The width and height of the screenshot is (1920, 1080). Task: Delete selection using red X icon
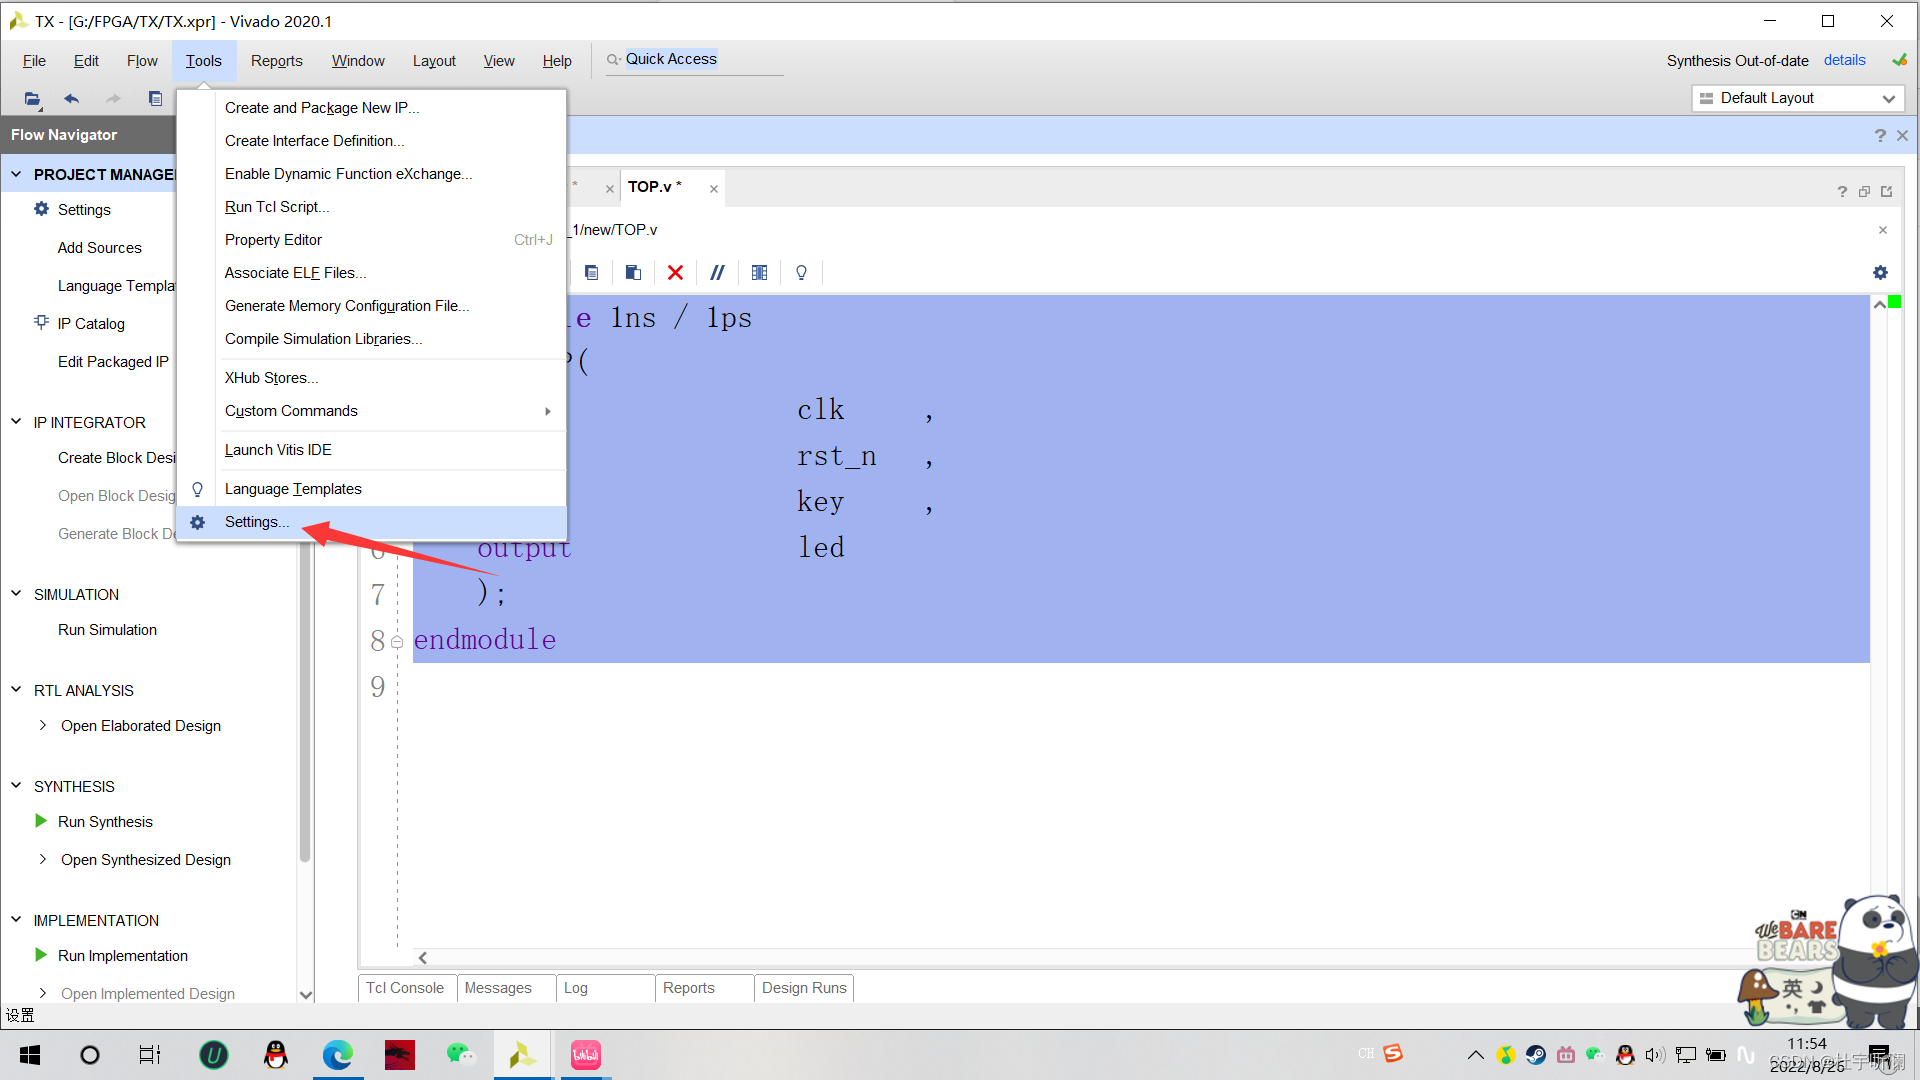[x=675, y=272]
